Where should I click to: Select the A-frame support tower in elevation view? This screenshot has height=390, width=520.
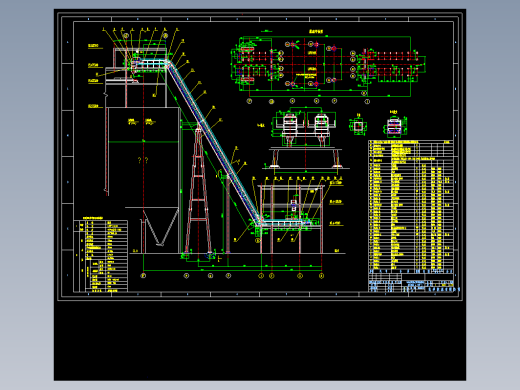(x=199, y=192)
